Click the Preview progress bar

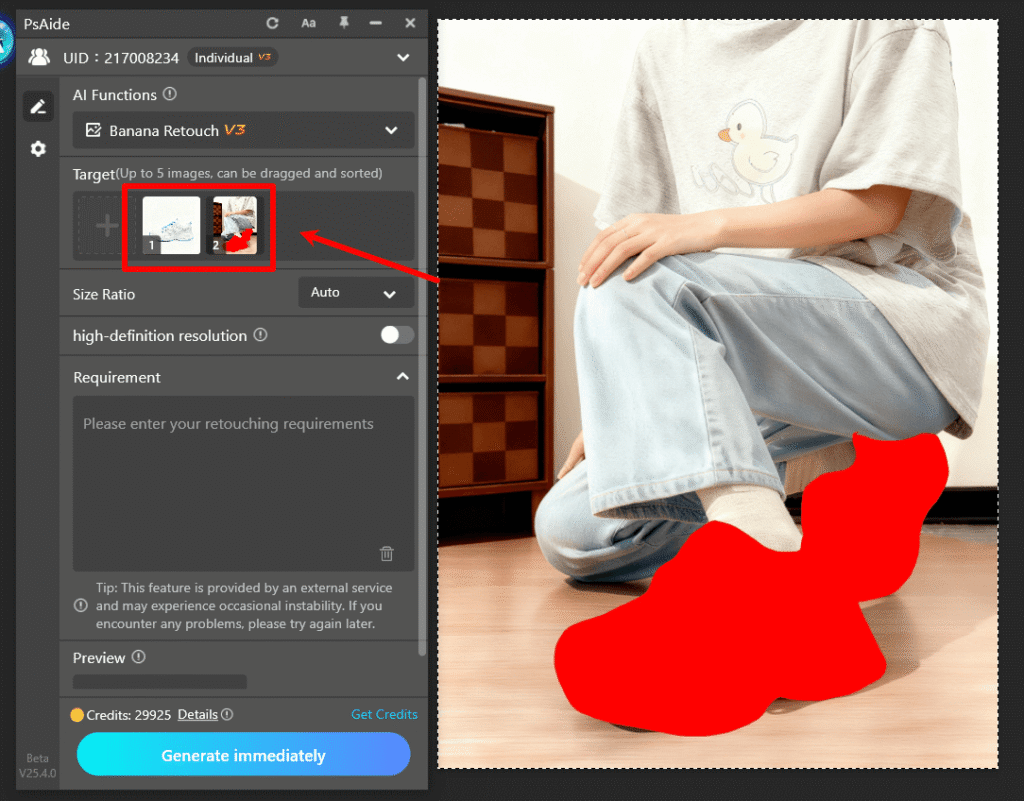pos(158,681)
